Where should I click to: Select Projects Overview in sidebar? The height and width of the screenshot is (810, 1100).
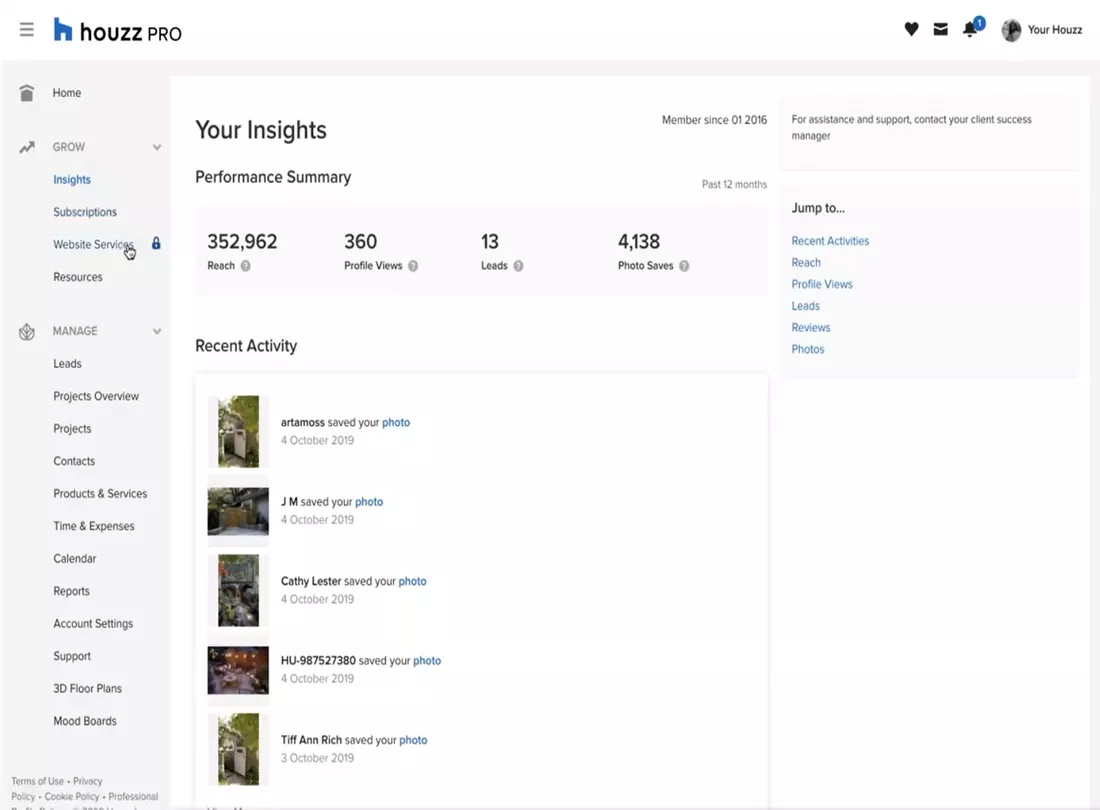(96, 396)
